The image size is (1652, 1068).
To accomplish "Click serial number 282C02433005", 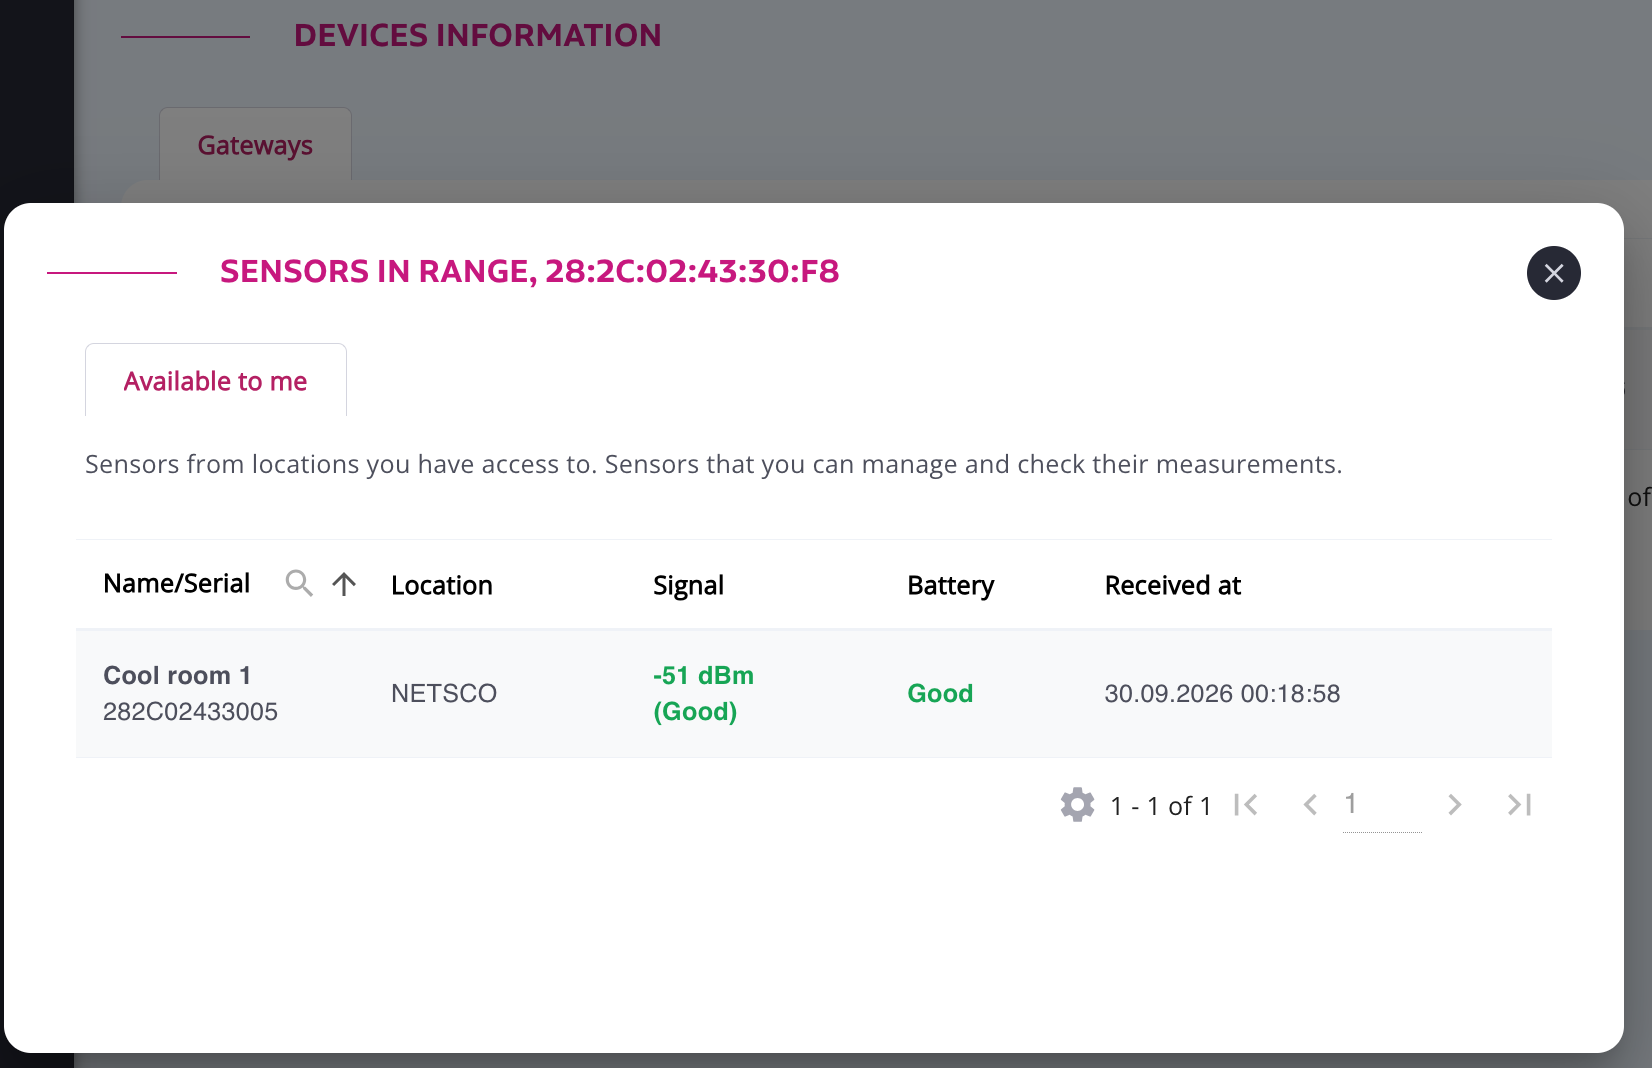I will click(190, 712).
